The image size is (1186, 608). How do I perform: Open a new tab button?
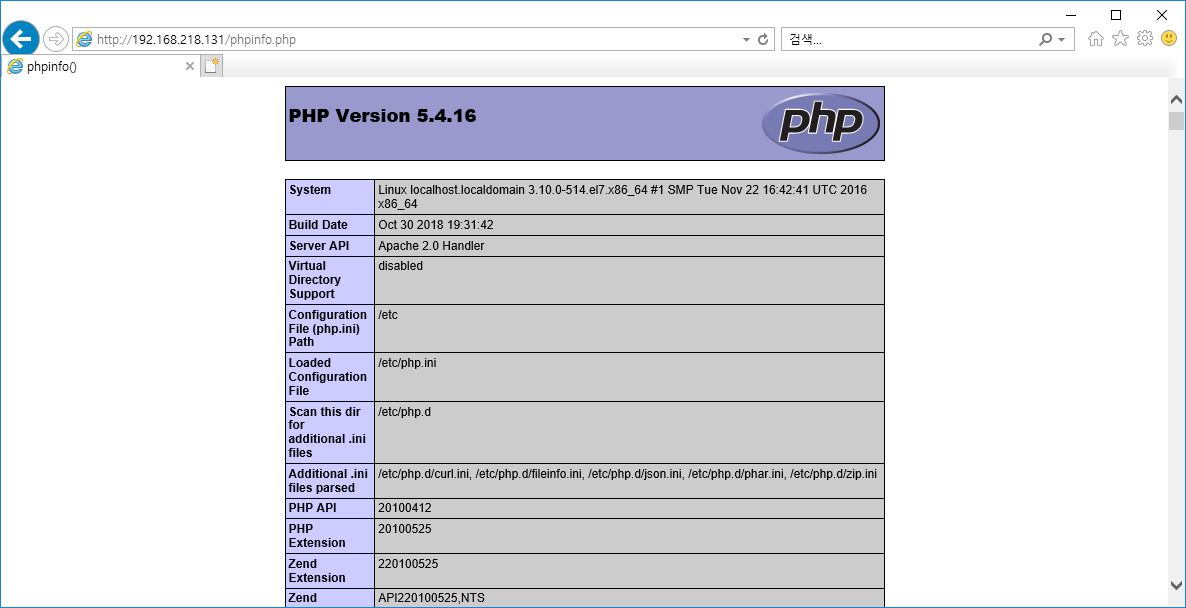(x=212, y=67)
